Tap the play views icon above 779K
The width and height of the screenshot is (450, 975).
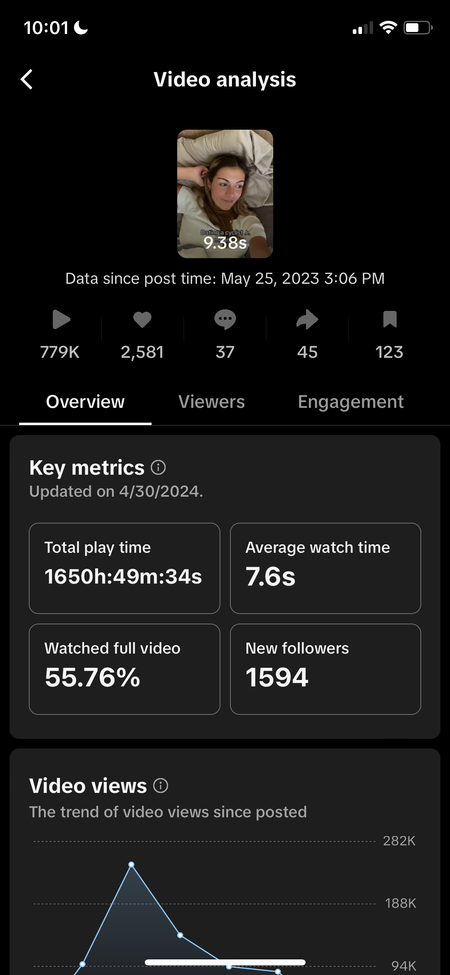tap(61, 320)
